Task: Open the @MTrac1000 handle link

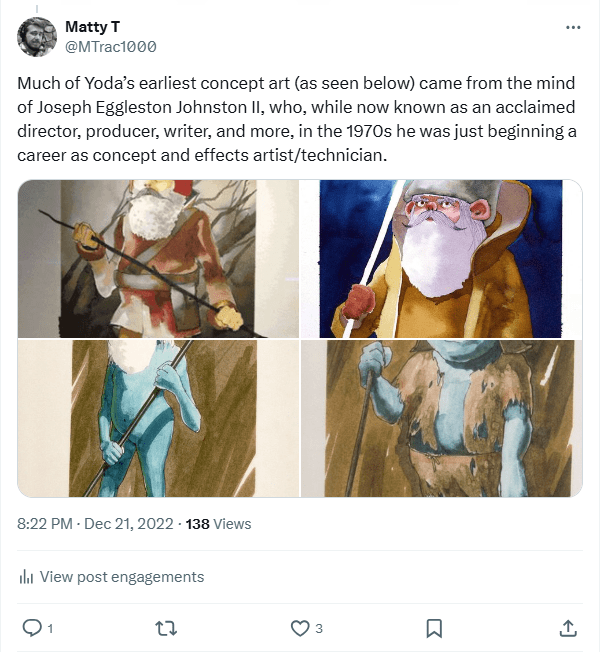Action: pos(111,47)
